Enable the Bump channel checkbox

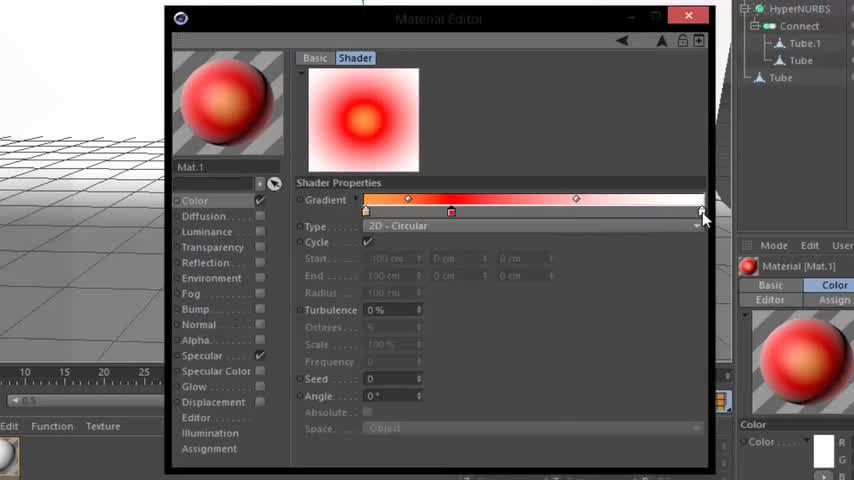[x=260, y=309]
